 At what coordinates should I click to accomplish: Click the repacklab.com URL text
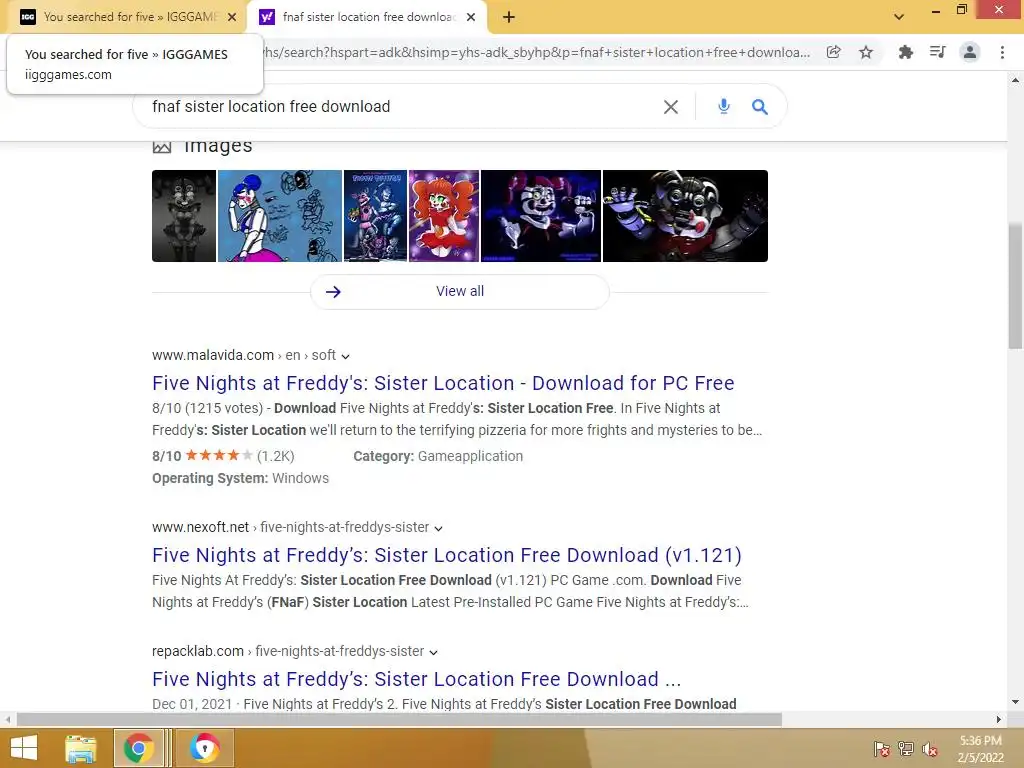pyautogui.click(x=198, y=651)
